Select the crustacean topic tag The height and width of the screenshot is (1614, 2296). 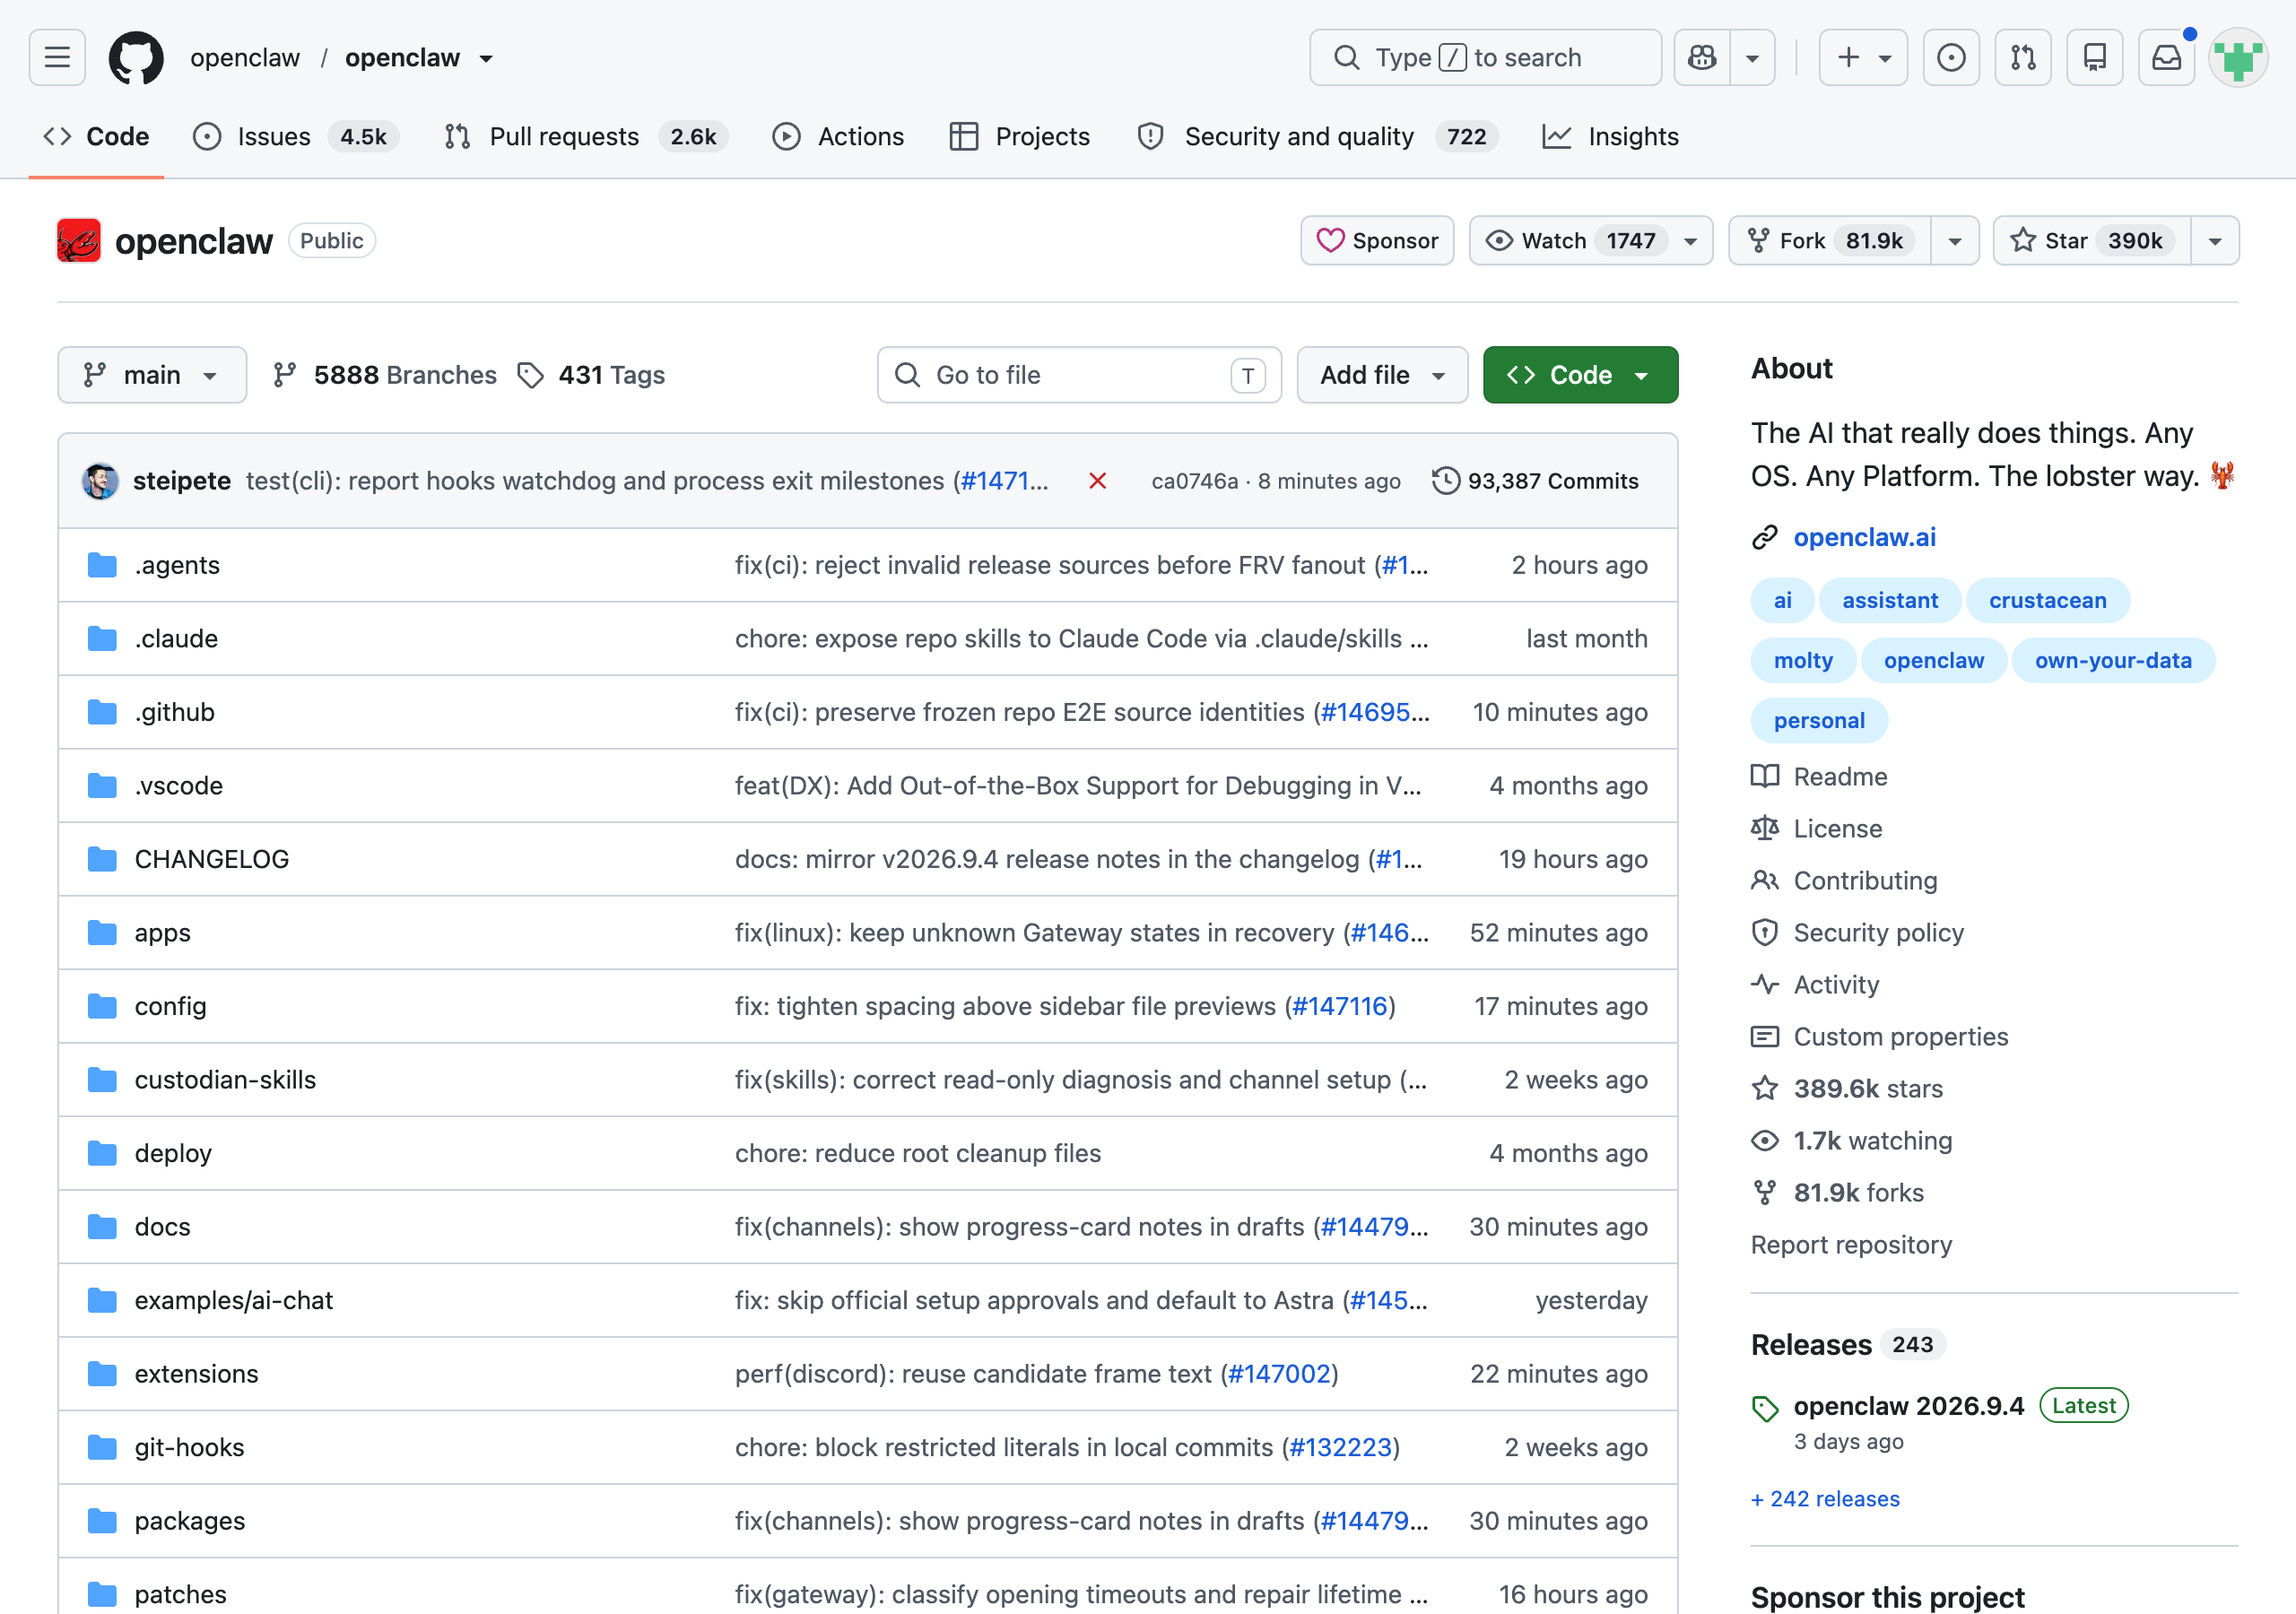2047,600
